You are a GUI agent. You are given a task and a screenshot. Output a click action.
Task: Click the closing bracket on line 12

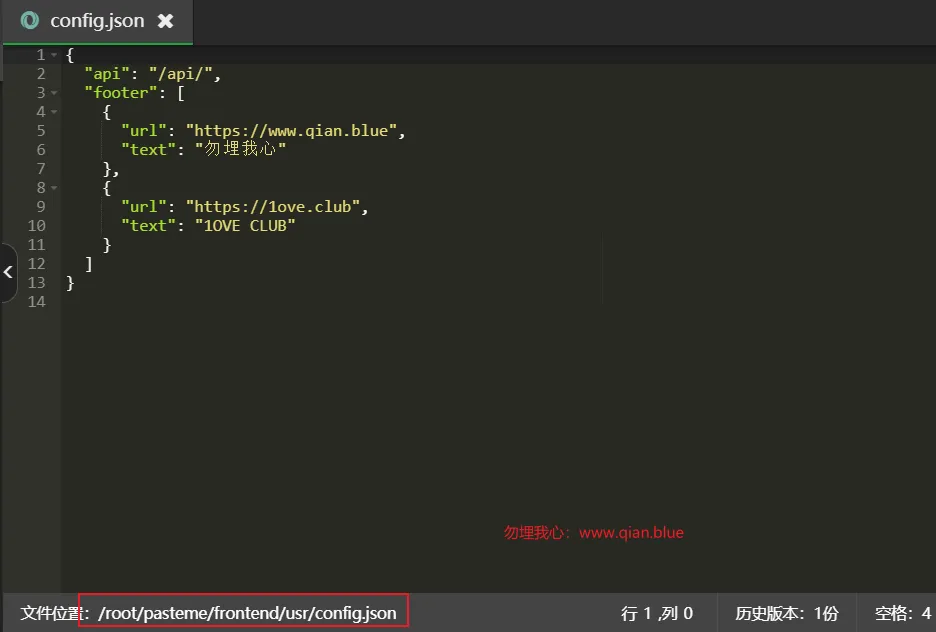88,264
